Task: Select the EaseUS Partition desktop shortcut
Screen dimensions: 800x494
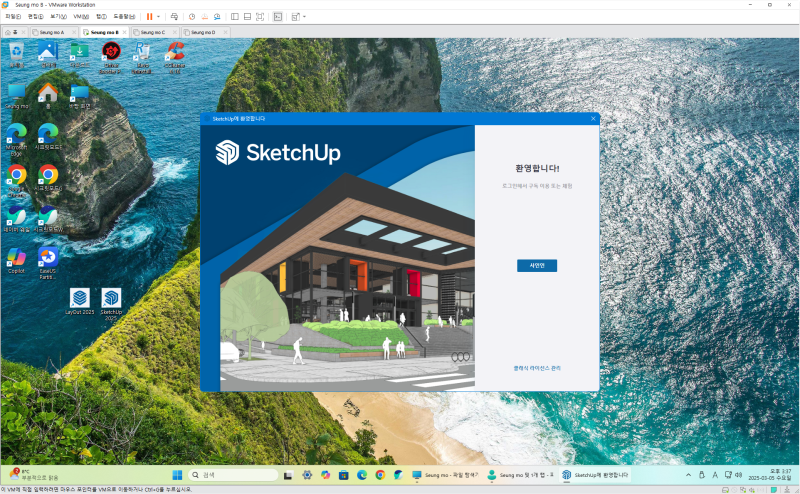Action: point(48,263)
